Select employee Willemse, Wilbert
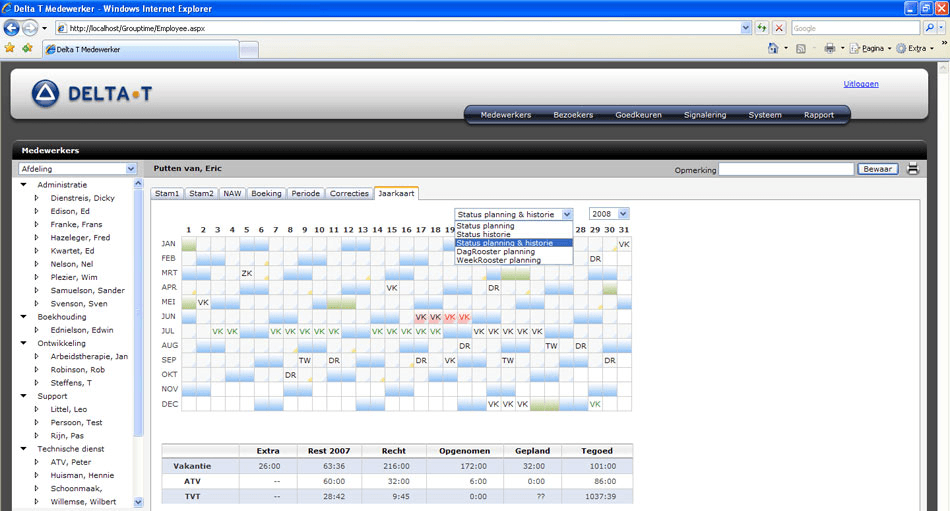This screenshot has width=950, height=511. (x=83, y=501)
